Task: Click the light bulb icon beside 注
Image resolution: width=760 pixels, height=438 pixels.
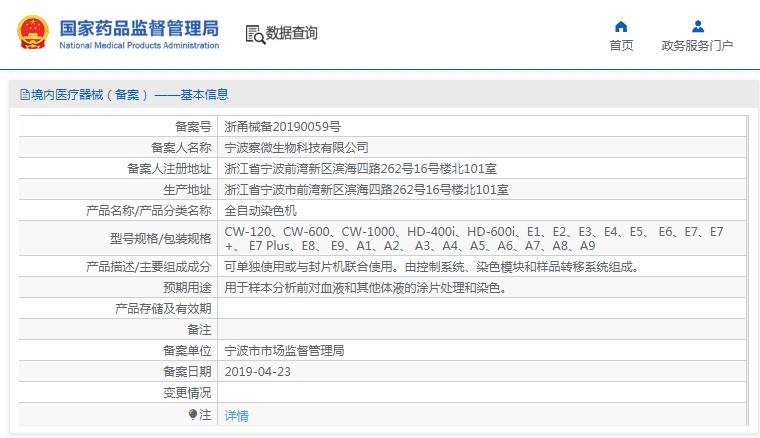Action: tap(193, 414)
